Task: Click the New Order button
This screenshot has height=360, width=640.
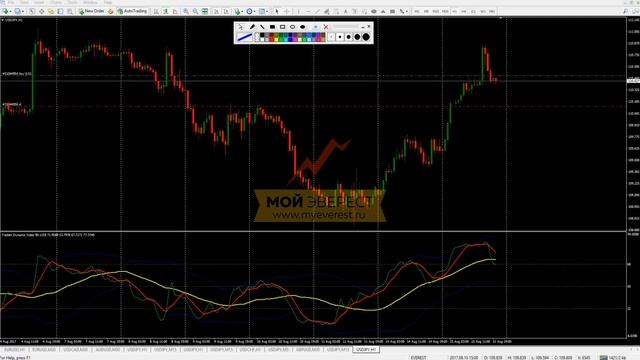Action: click(93, 11)
